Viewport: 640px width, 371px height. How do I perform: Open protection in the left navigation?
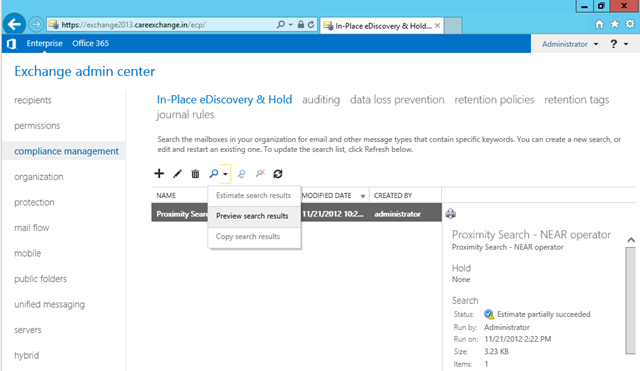coord(34,202)
